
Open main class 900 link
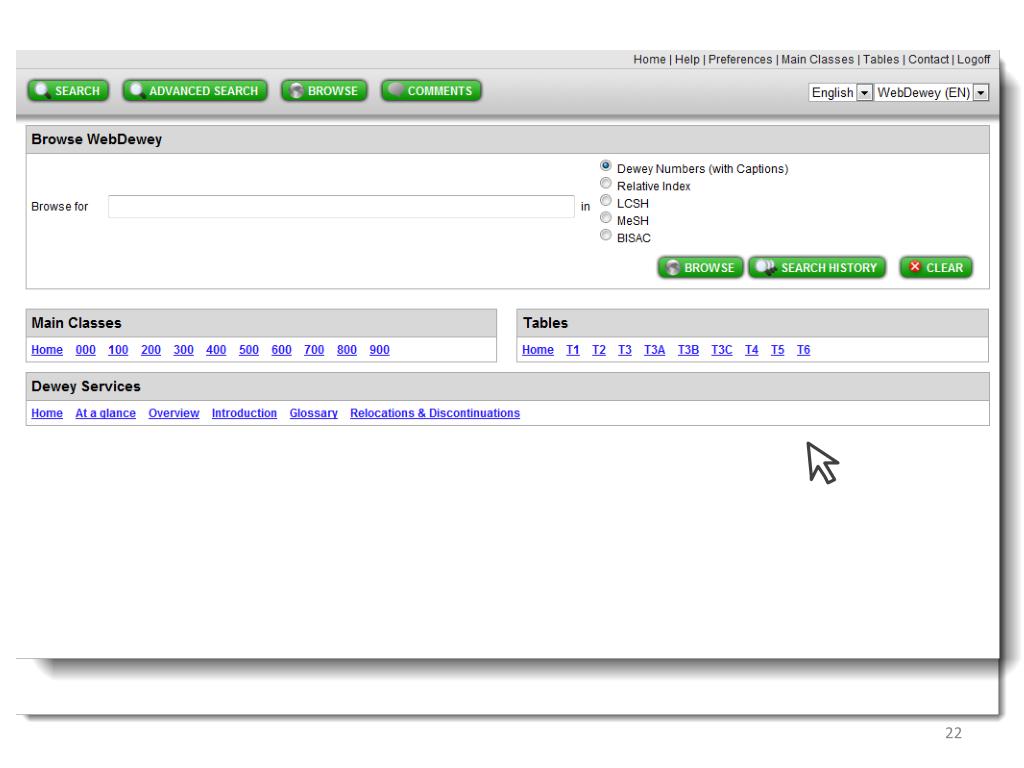tap(379, 350)
